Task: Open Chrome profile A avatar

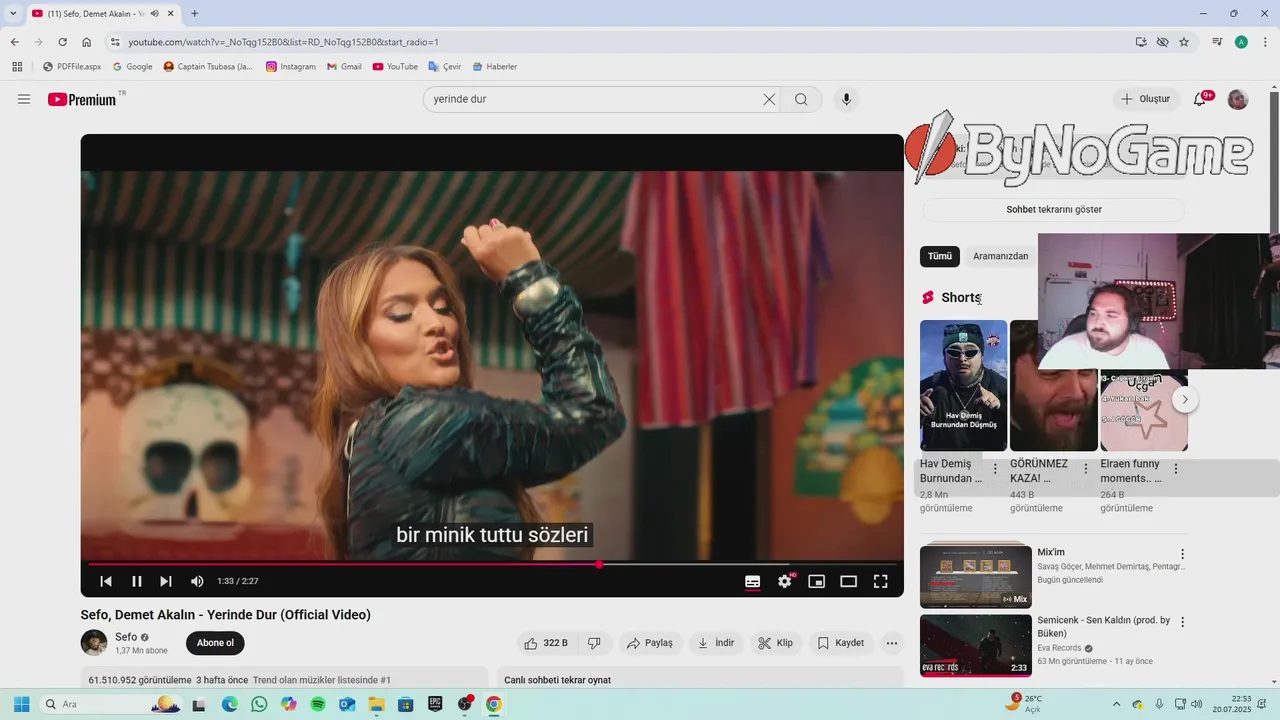Action: click(x=1241, y=42)
